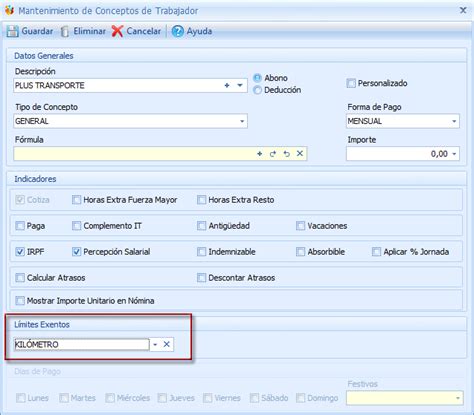Click the Datos Generales section header
Viewport: 474px width, 415px height.
(44, 56)
